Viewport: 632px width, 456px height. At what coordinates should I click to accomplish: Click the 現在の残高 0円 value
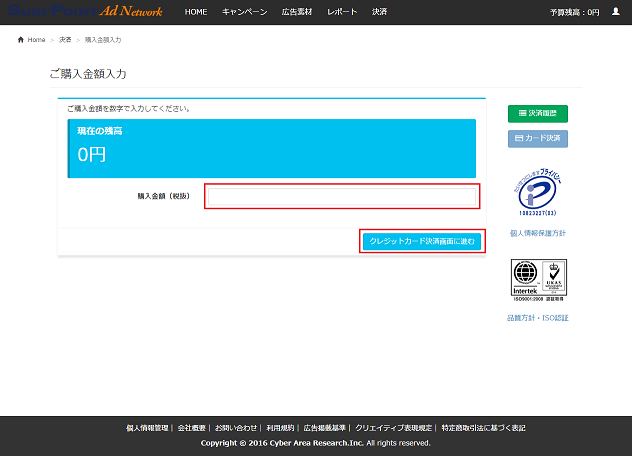point(91,154)
